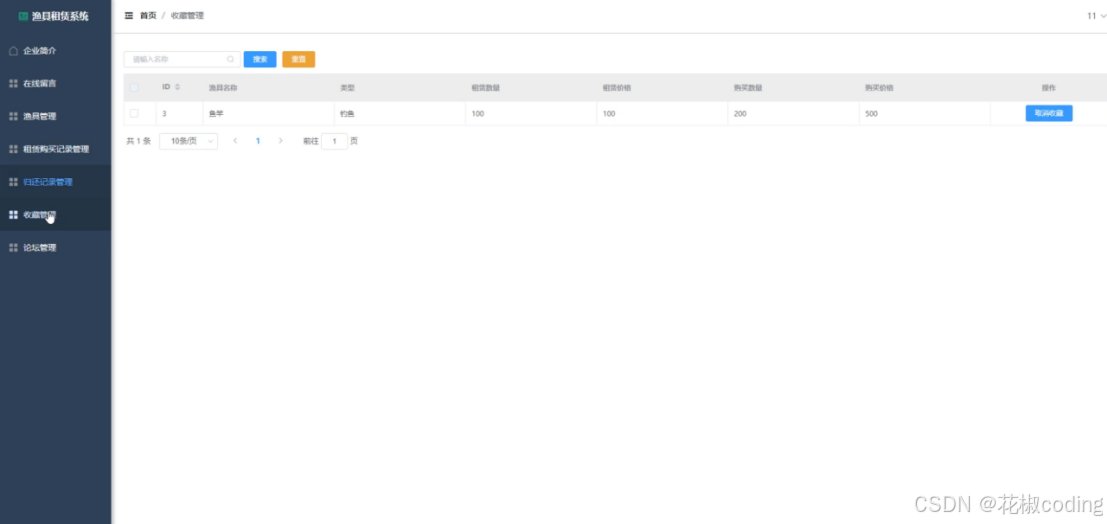
Task: Open 归还记录管理 in the sidebar
Action: pyautogui.click(x=56, y=181)
